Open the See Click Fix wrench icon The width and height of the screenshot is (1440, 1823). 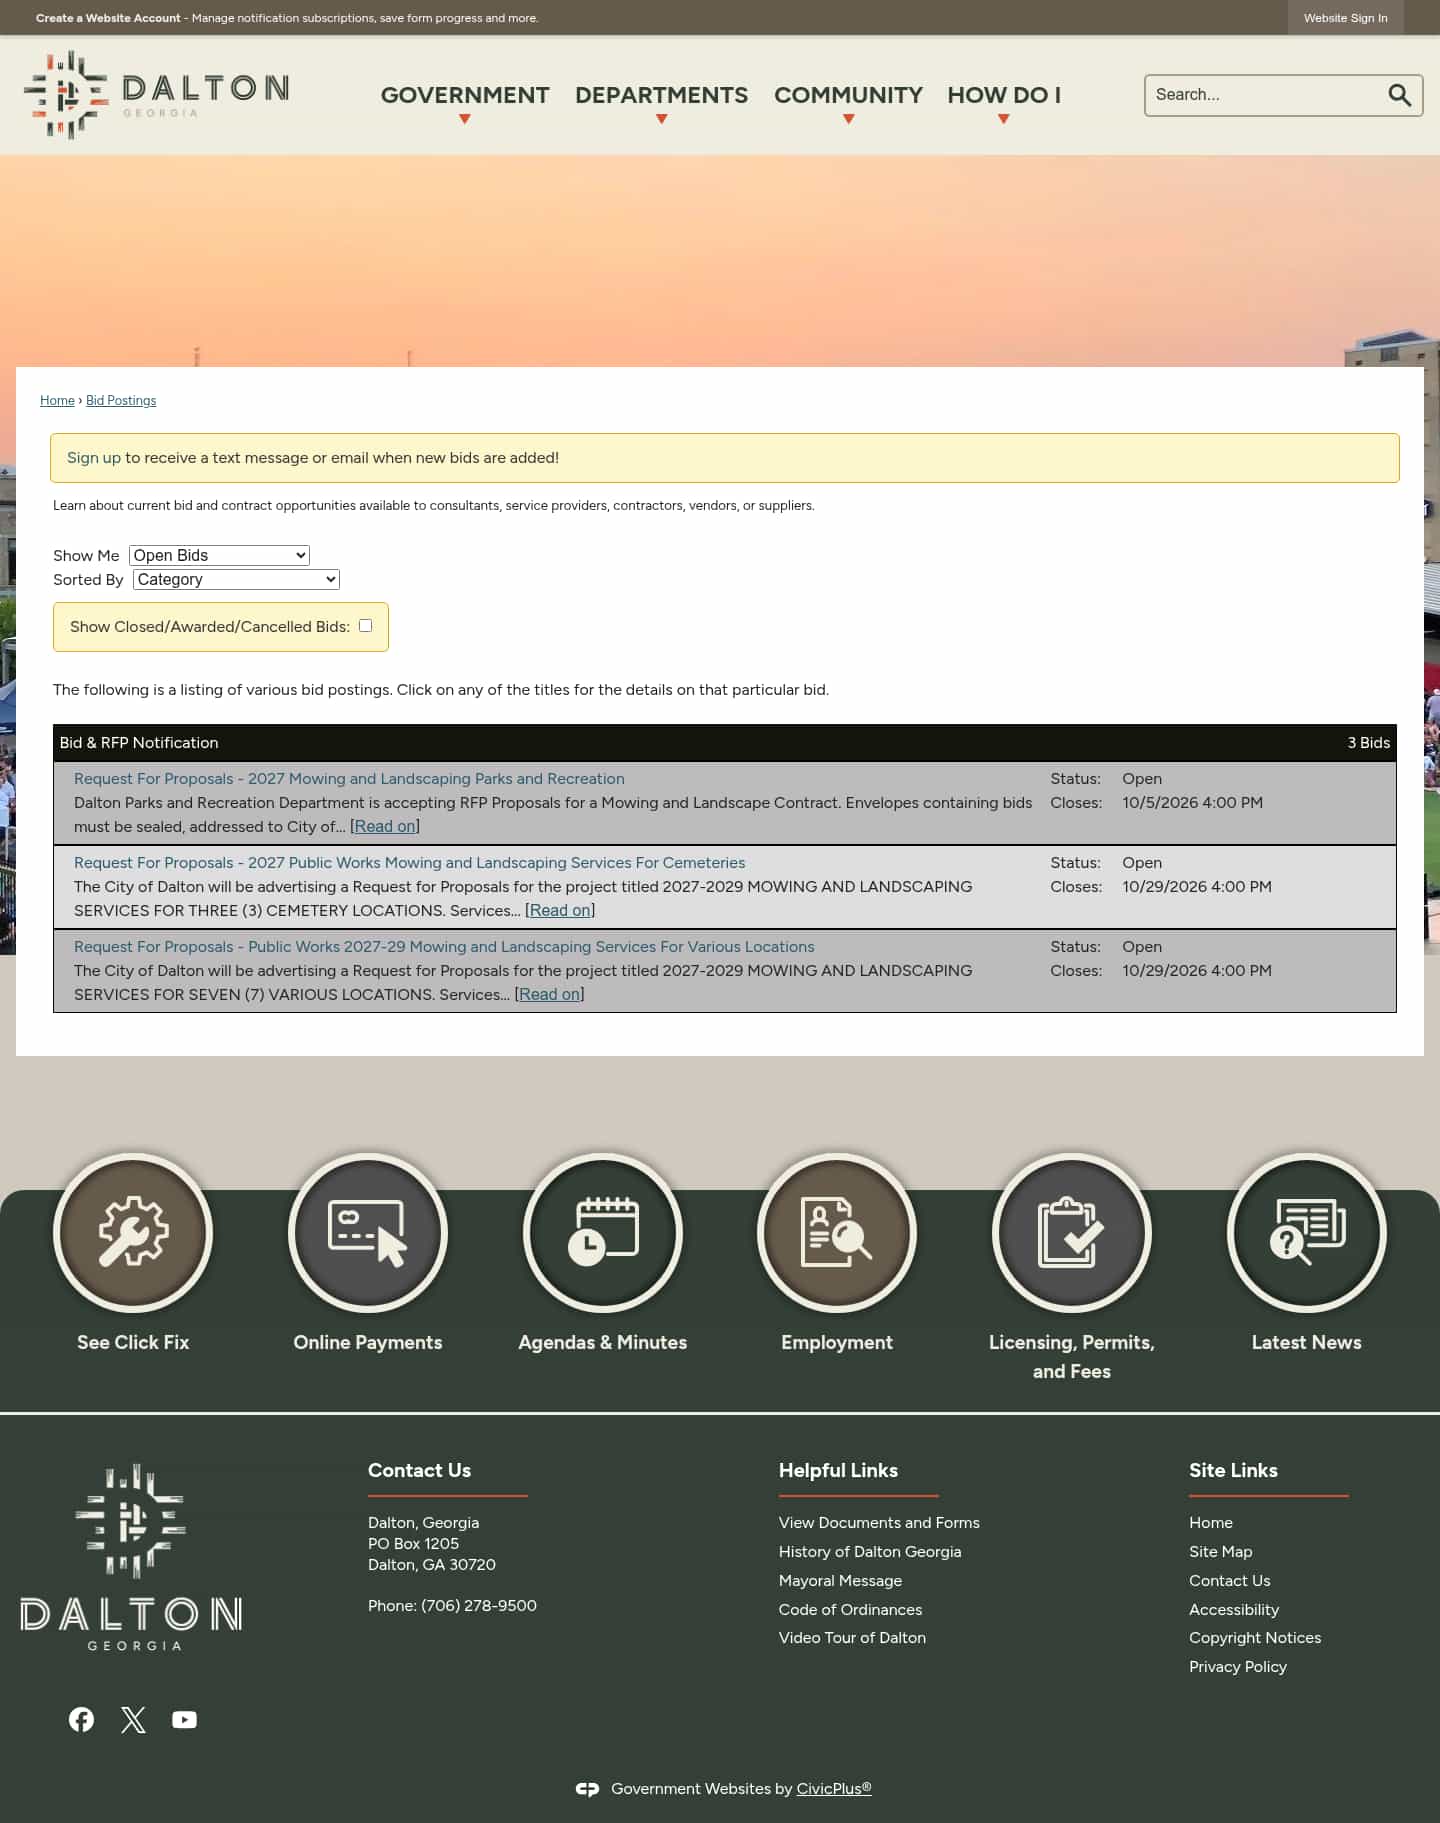[x=133, y=1232]
